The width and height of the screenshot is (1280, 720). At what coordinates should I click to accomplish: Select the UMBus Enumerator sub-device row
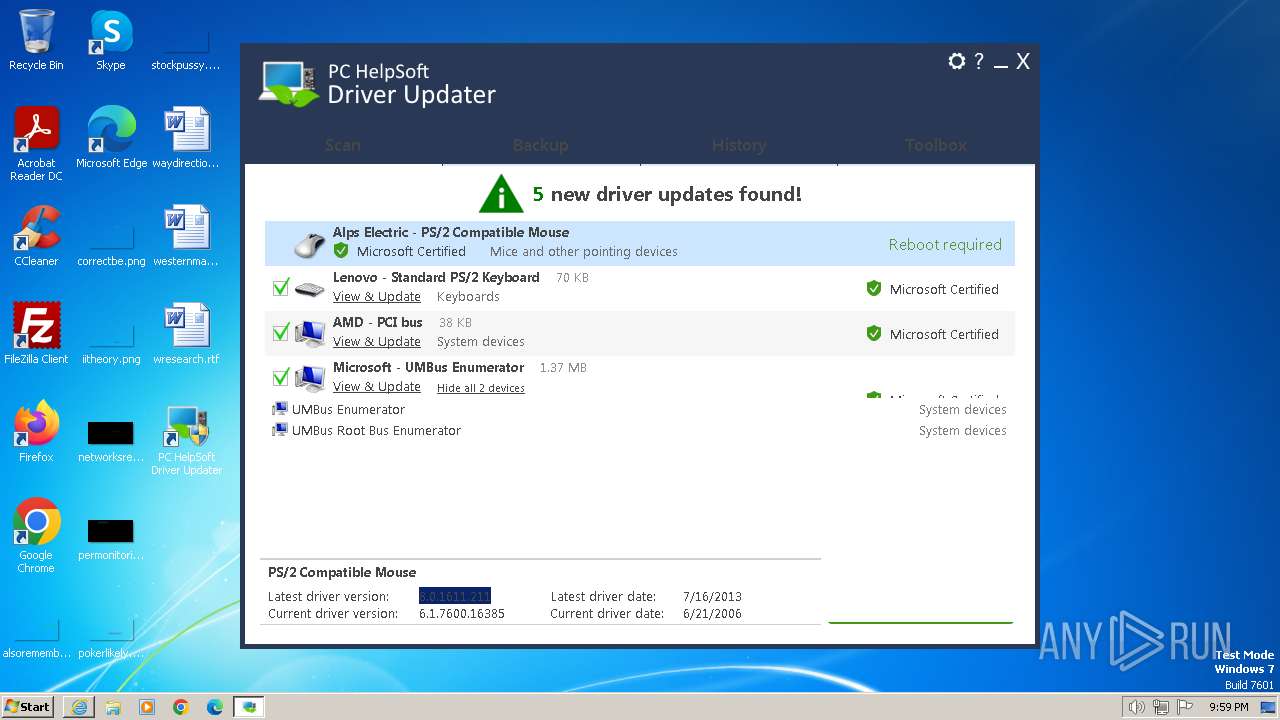coord(640,409)
